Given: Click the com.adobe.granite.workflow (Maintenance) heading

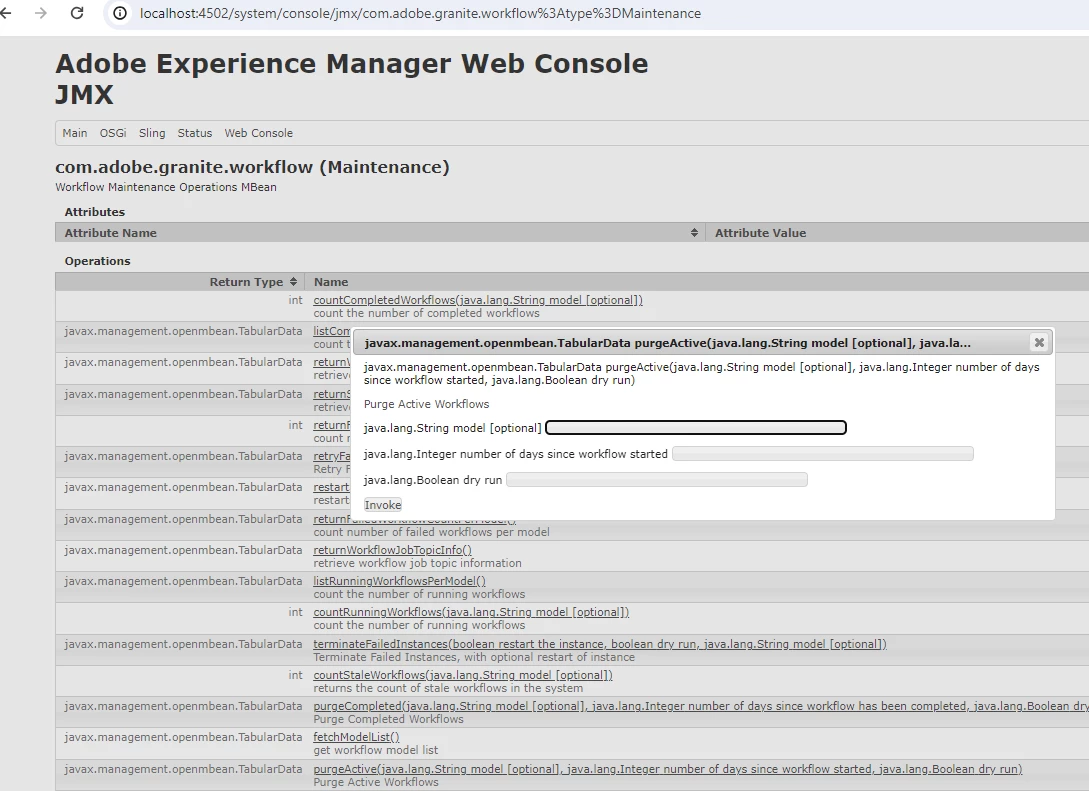Looking at the screenshot, I should click(252, 167).
